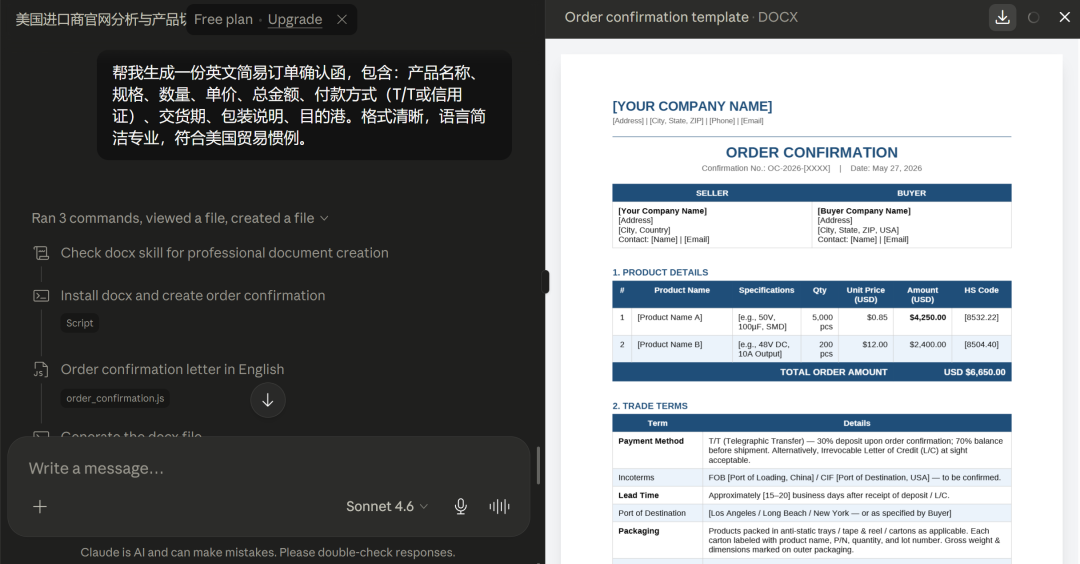The height and width of the screenshot is (564, 1080).
Task: Focus the Write a message input field
Action: [x=269, y=468]
